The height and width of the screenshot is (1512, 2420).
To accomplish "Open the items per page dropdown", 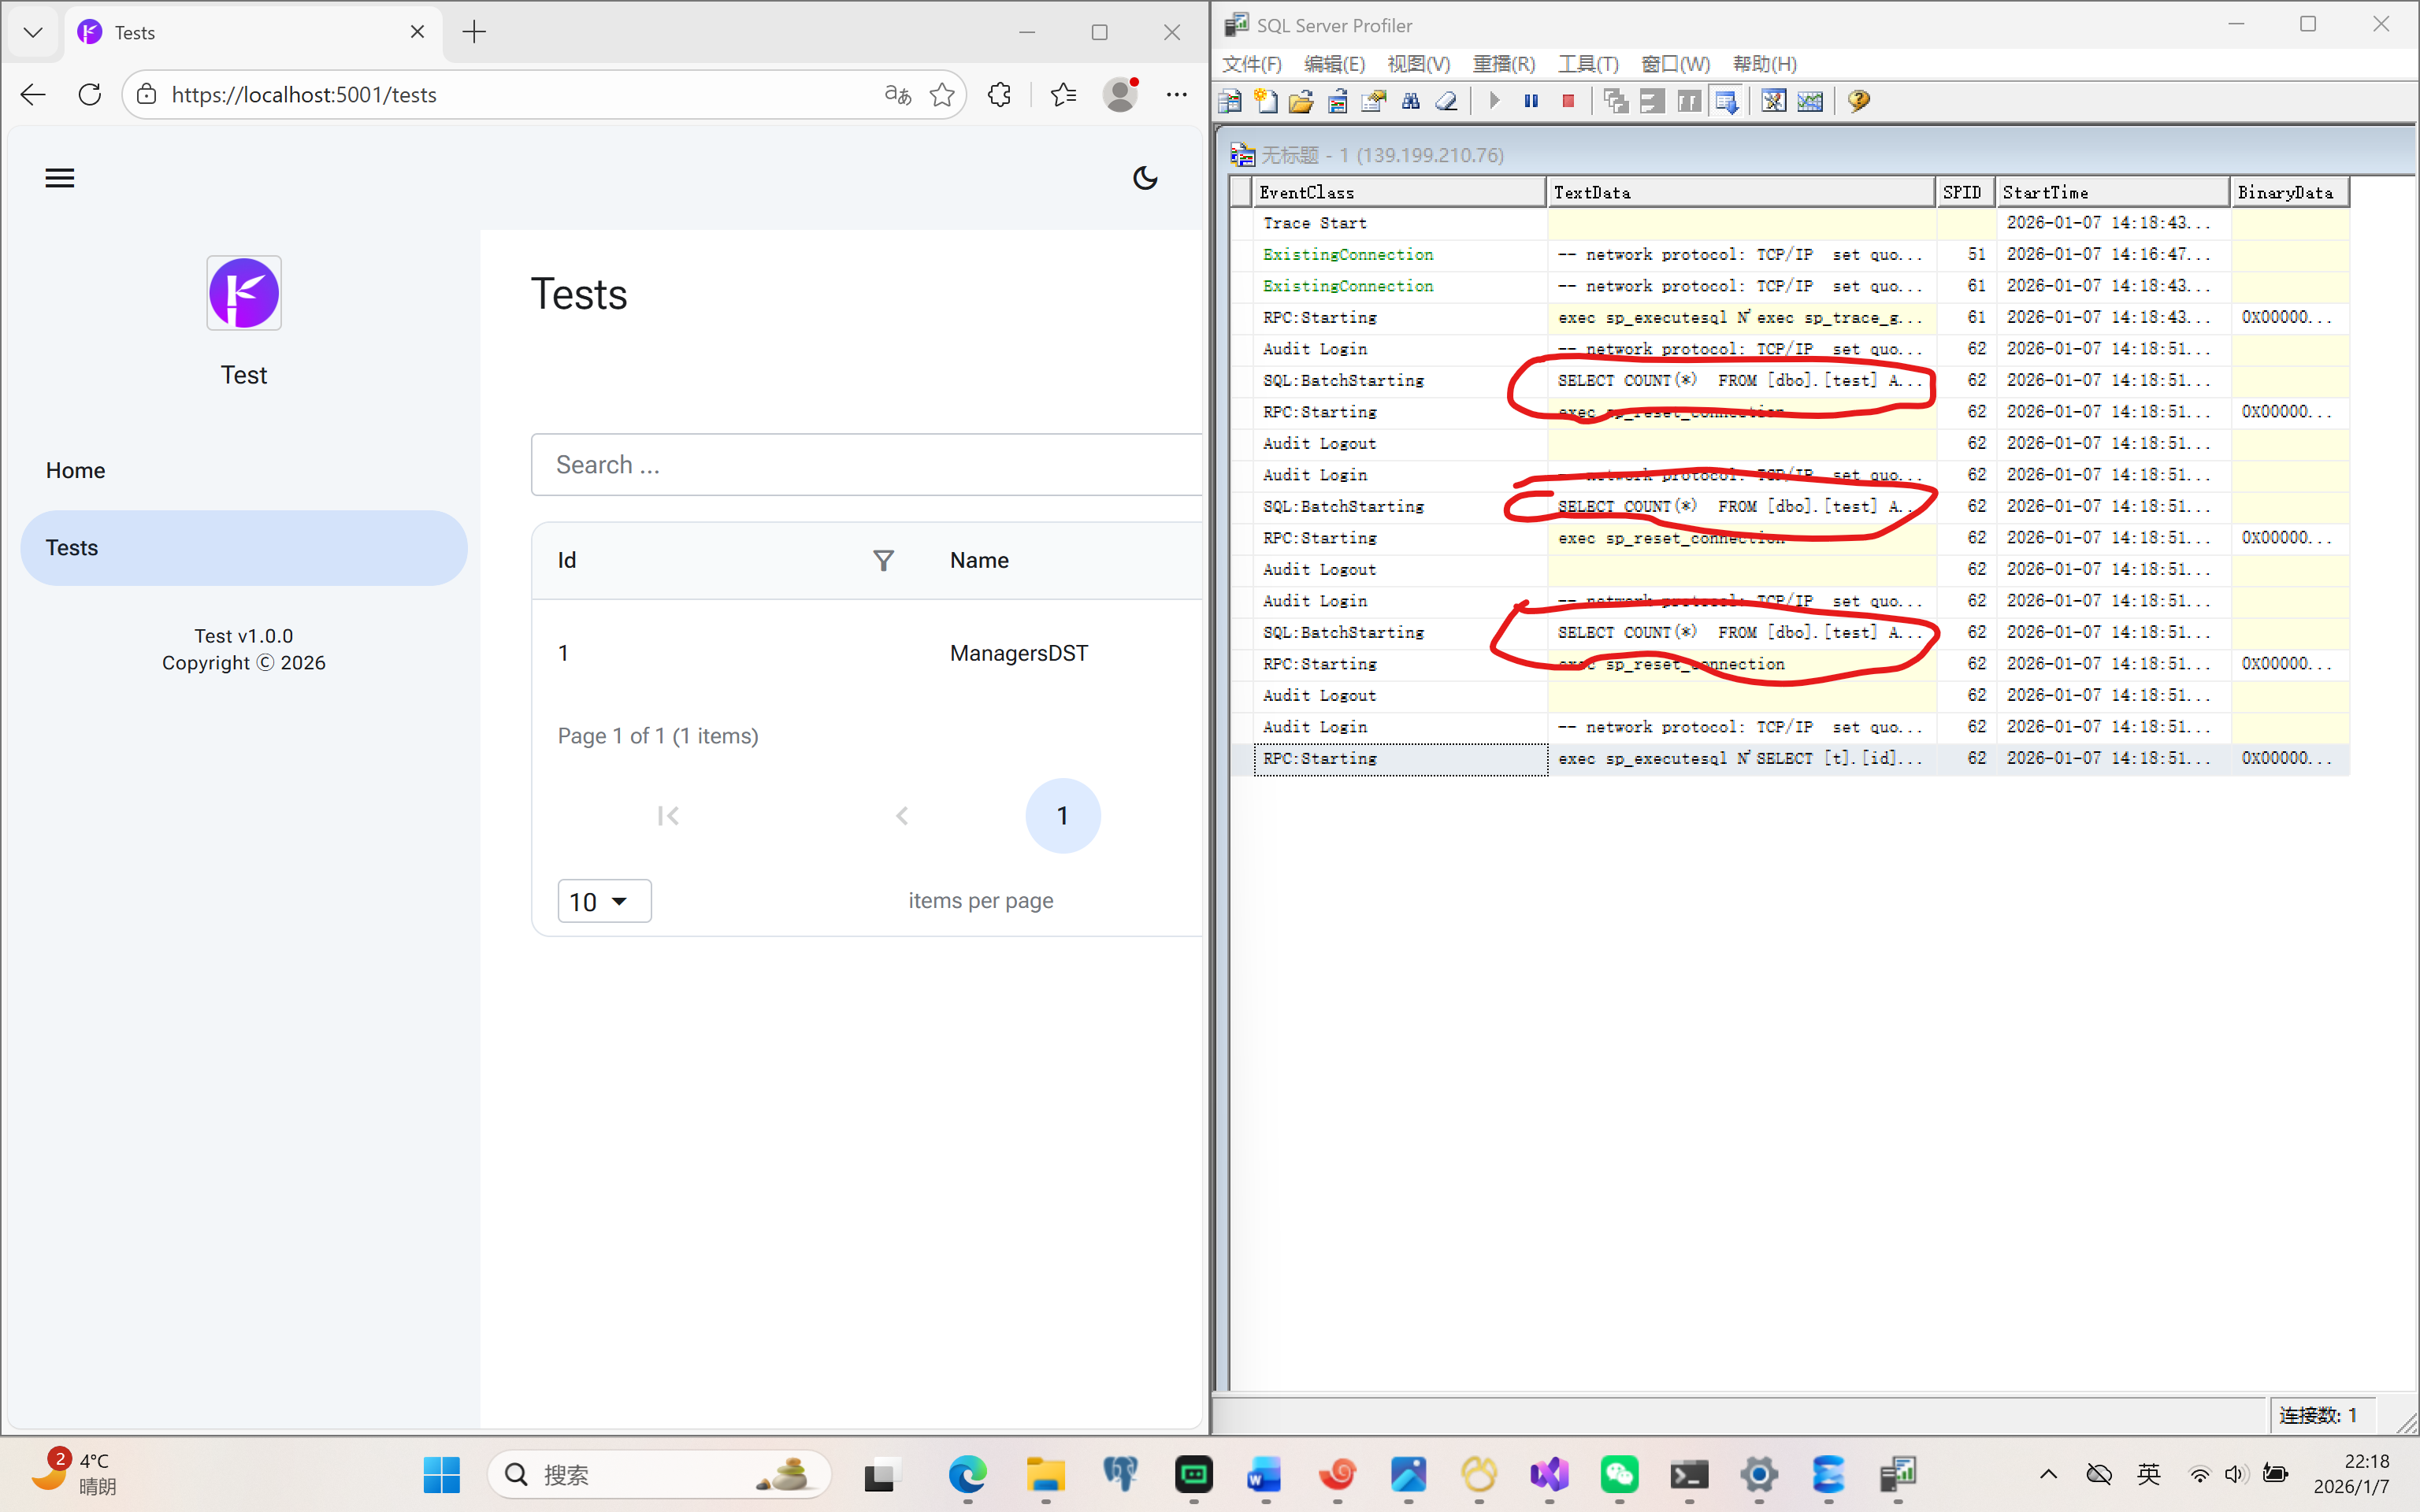I will click(x=604, y=901).
